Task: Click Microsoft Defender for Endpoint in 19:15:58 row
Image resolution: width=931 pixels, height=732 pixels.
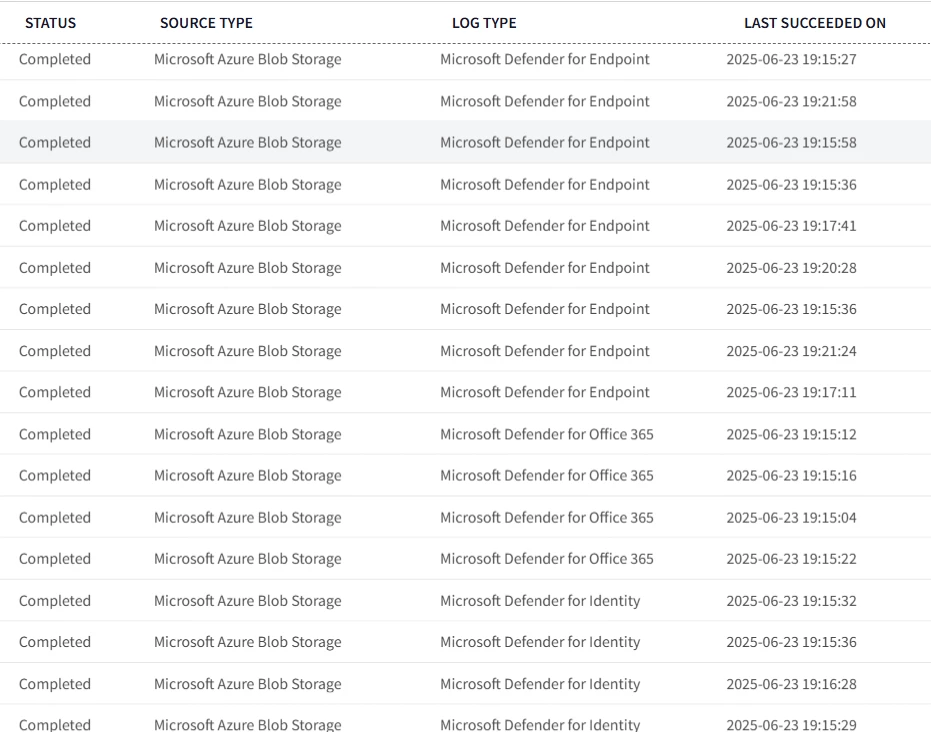Action: coord(544,142)
